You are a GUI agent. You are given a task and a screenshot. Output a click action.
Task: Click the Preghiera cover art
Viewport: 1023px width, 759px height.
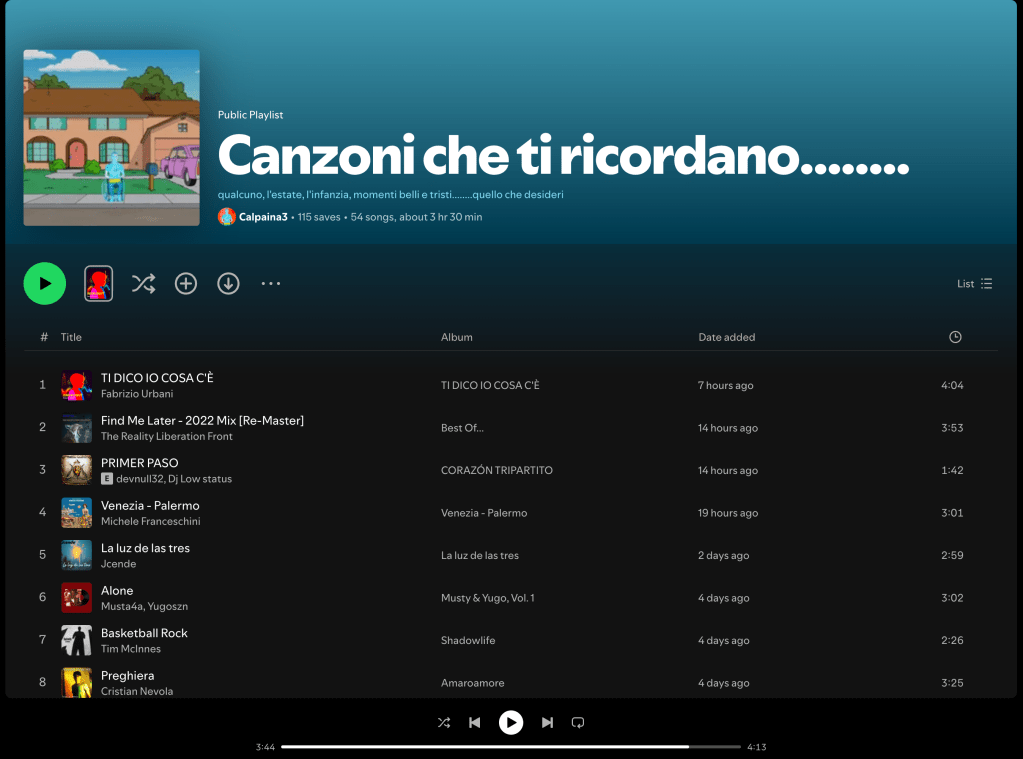click(x=76, y=683)
